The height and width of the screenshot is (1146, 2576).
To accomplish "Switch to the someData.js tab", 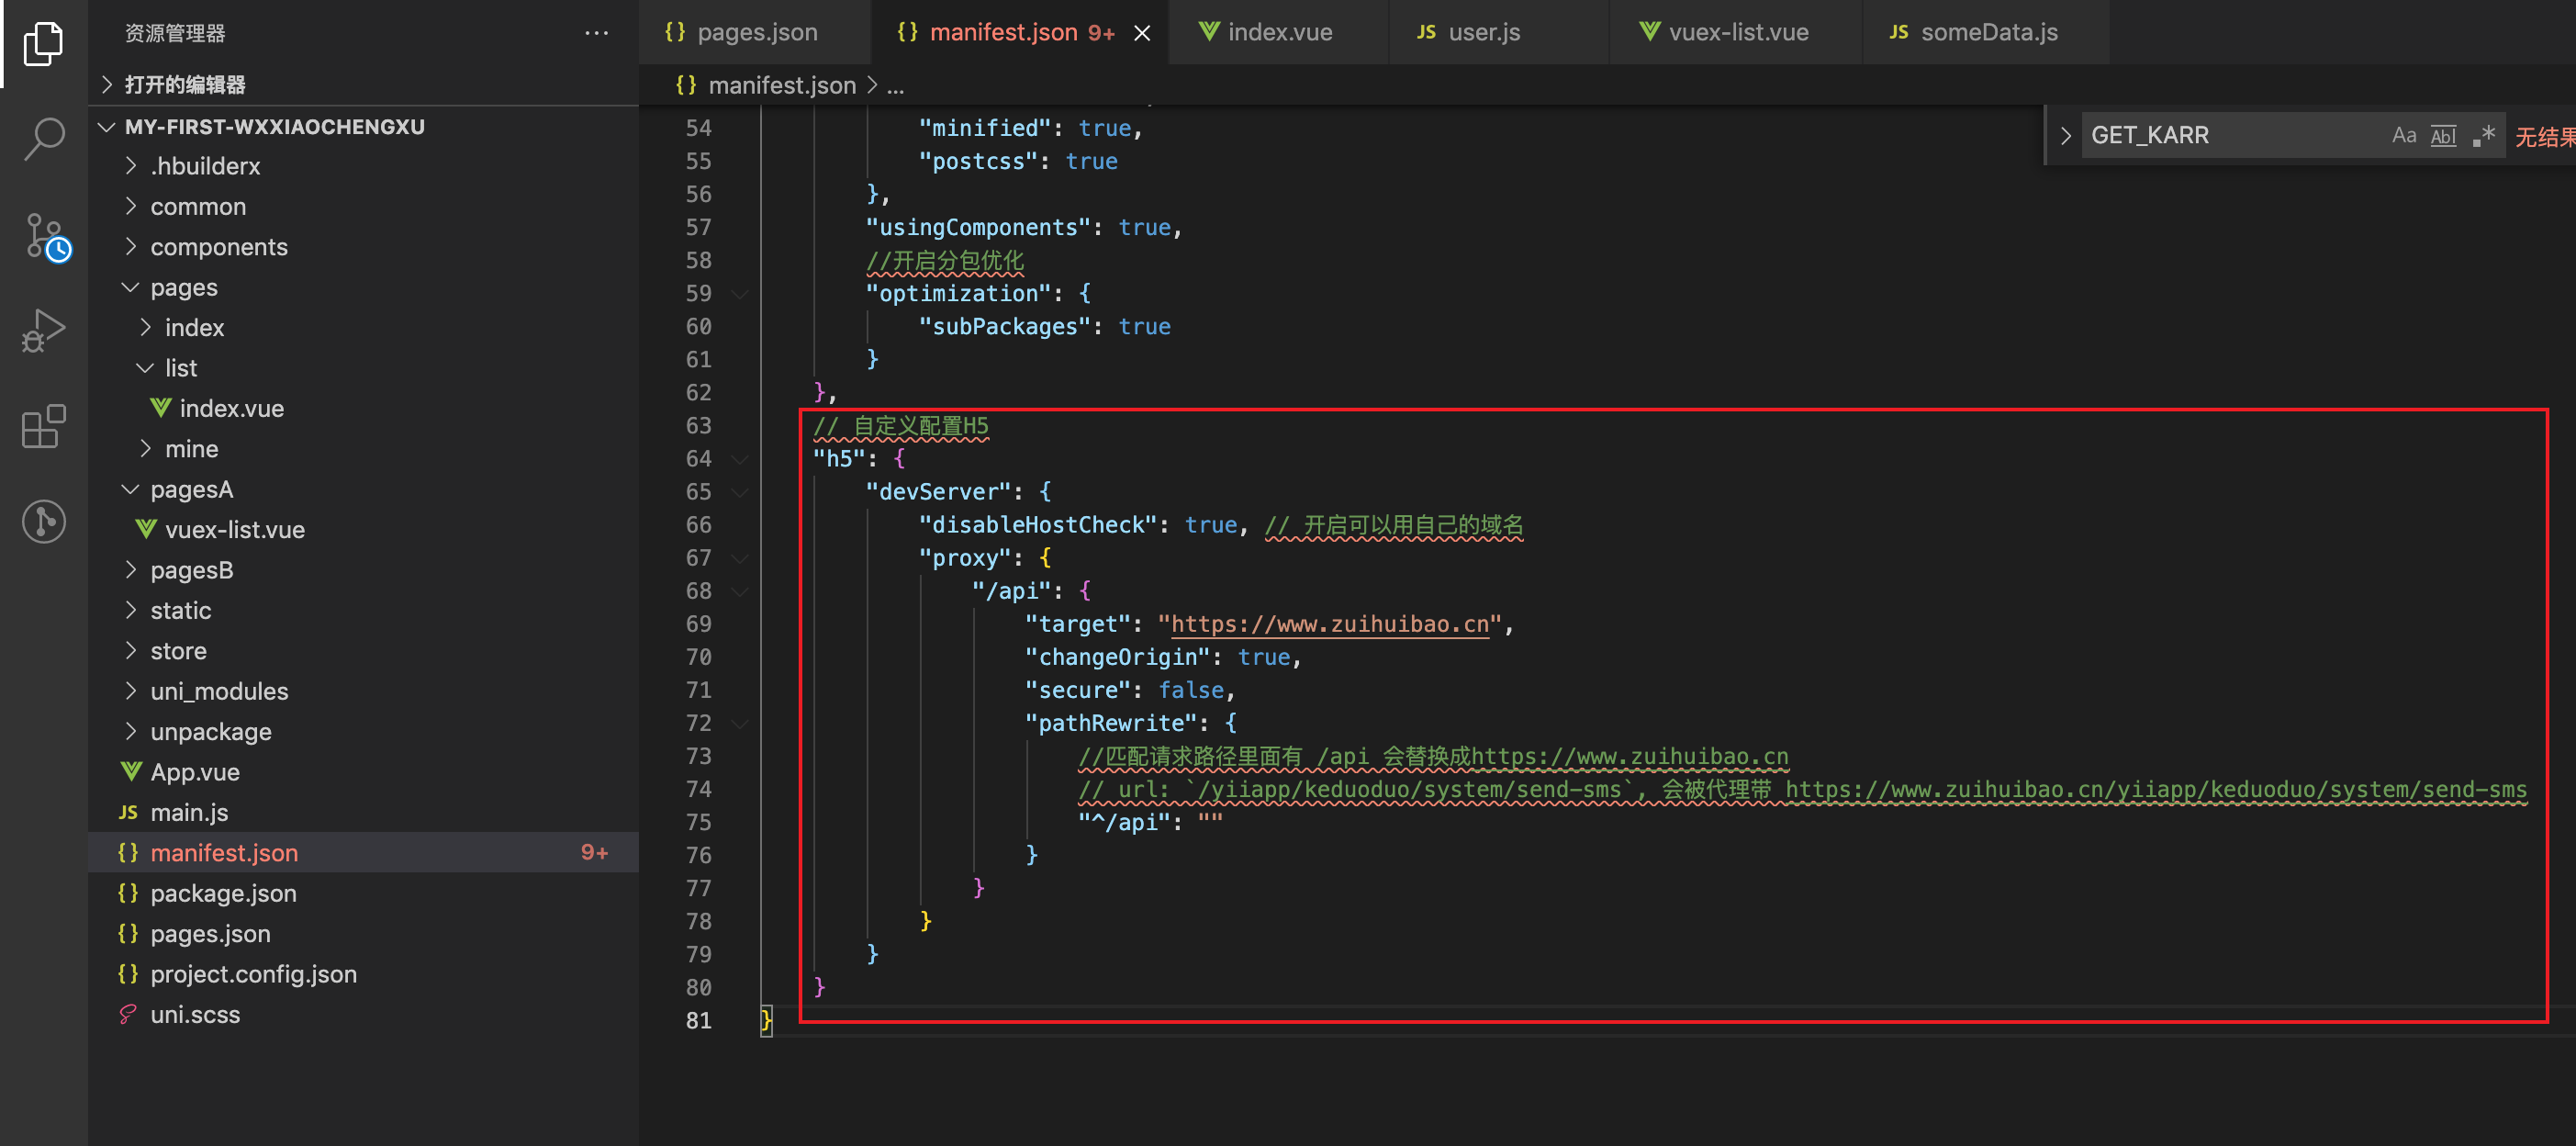I will (x=1987, y=32).
